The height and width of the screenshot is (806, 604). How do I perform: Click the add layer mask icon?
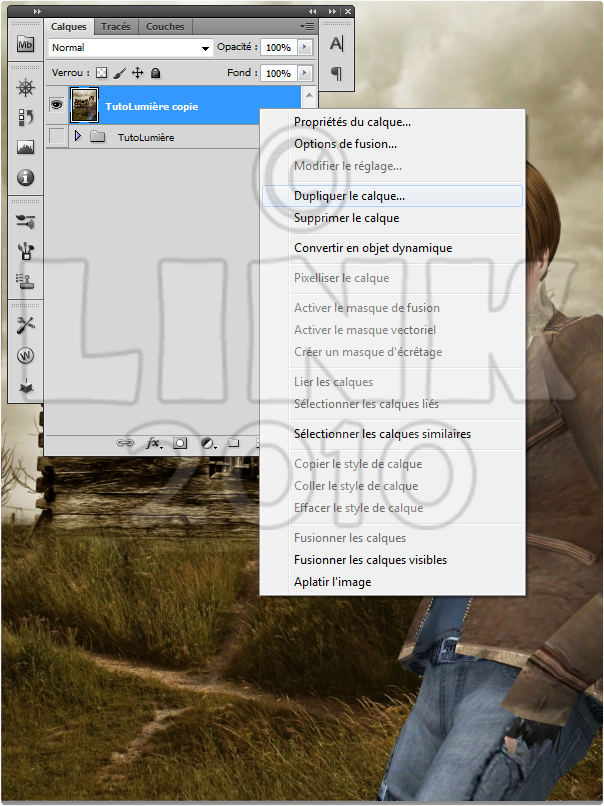pyautogui.click(x=181, y=442)
